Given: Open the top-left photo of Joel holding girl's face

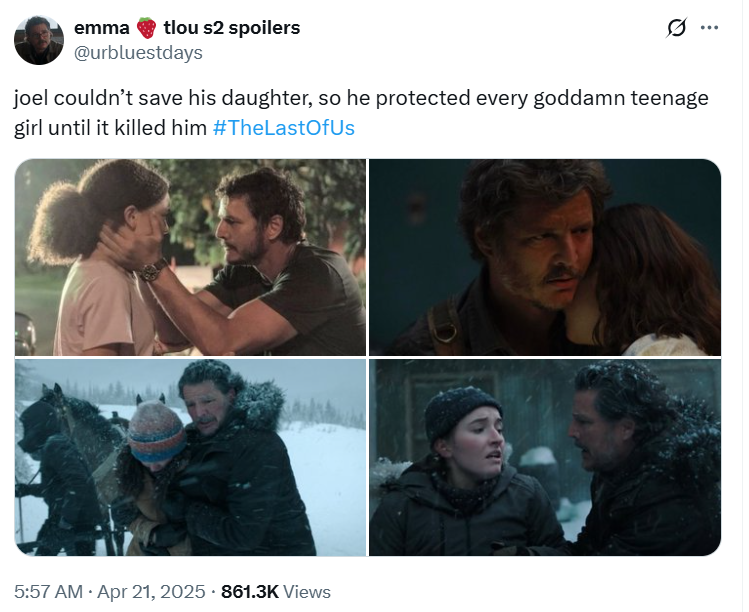Looking at the screenshot, I should tap(190, 257).
